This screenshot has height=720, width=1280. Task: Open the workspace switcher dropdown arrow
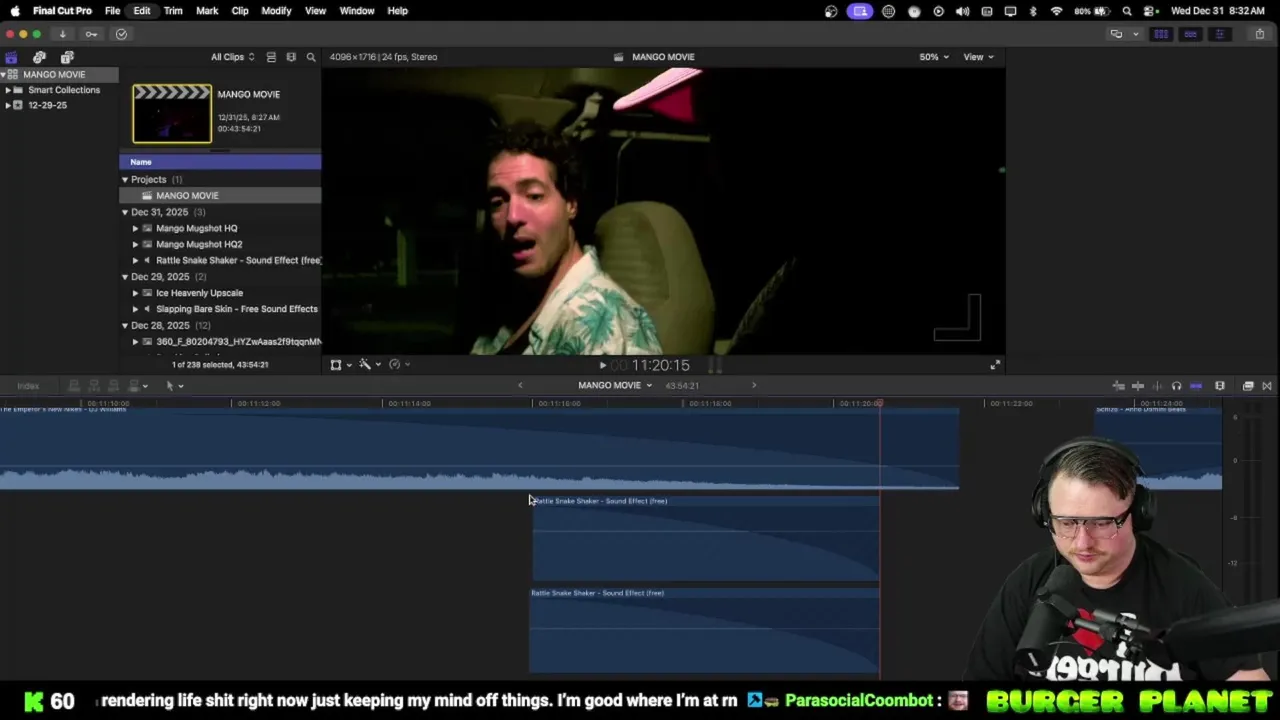1135,34
